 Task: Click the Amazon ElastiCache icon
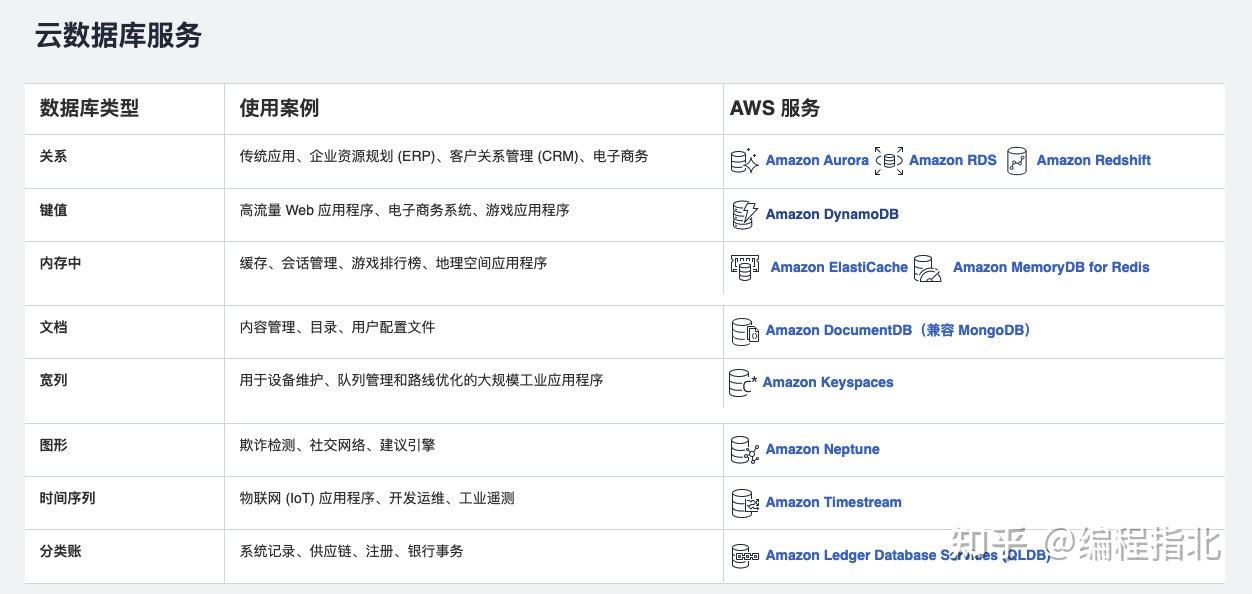(745, 267)
